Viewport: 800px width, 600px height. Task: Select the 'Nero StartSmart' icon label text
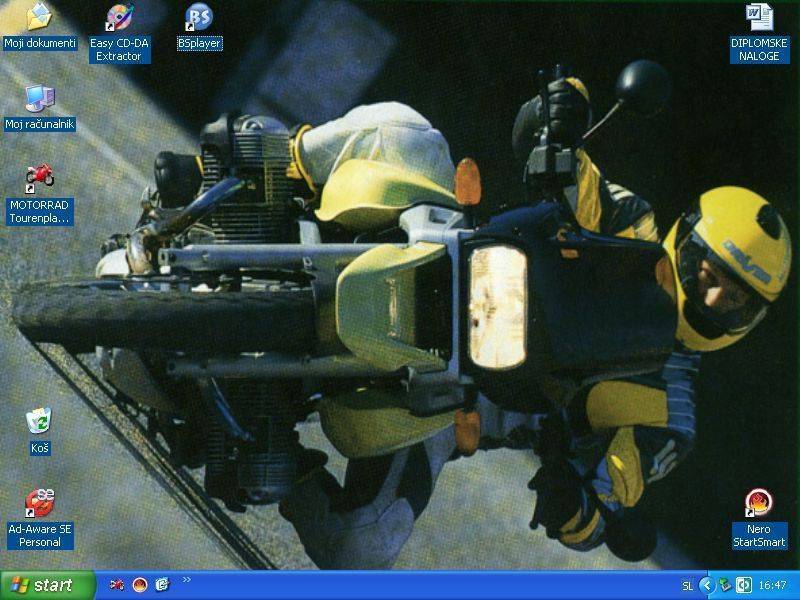coord(759,536)
